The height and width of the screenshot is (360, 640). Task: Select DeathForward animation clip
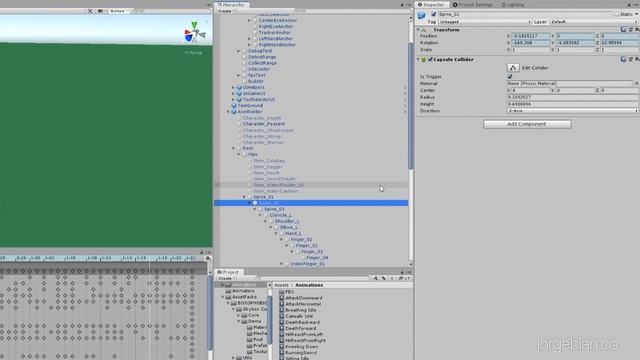[x=300, y=328]
